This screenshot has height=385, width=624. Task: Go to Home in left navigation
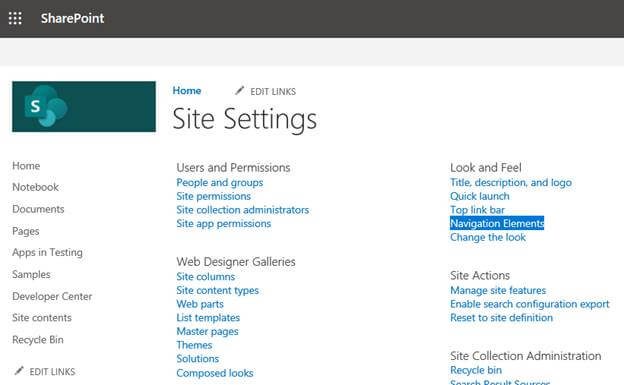point(26,166)
